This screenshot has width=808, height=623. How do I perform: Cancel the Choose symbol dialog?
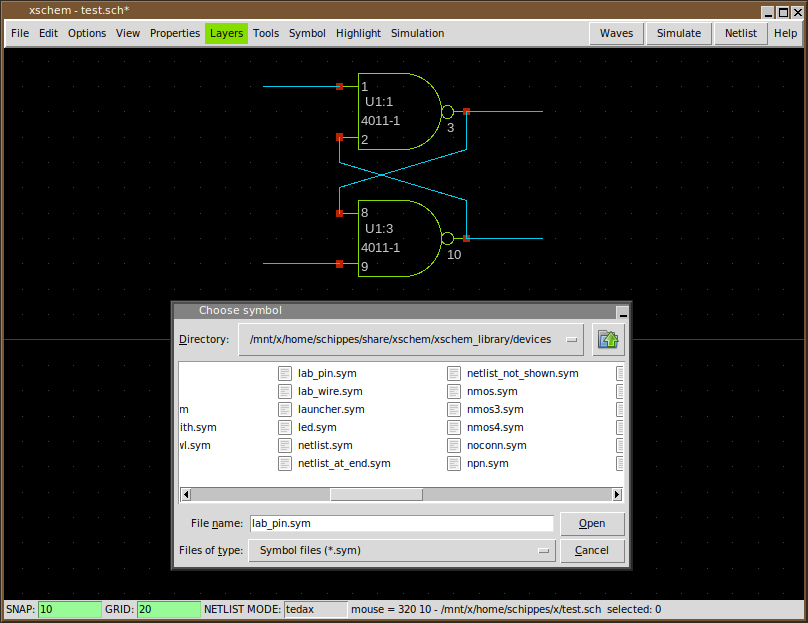tap(592, 551)
